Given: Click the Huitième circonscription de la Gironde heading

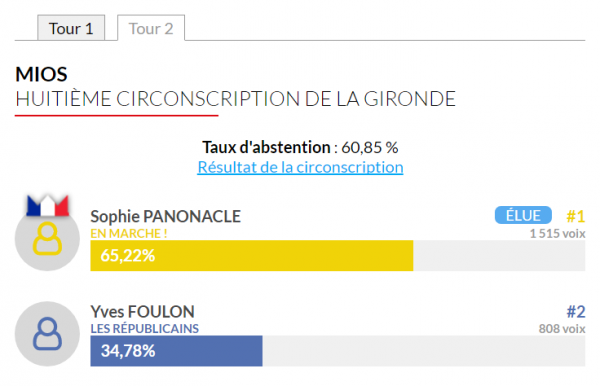Looking at the screenshot, I should [x=235, y=99].
